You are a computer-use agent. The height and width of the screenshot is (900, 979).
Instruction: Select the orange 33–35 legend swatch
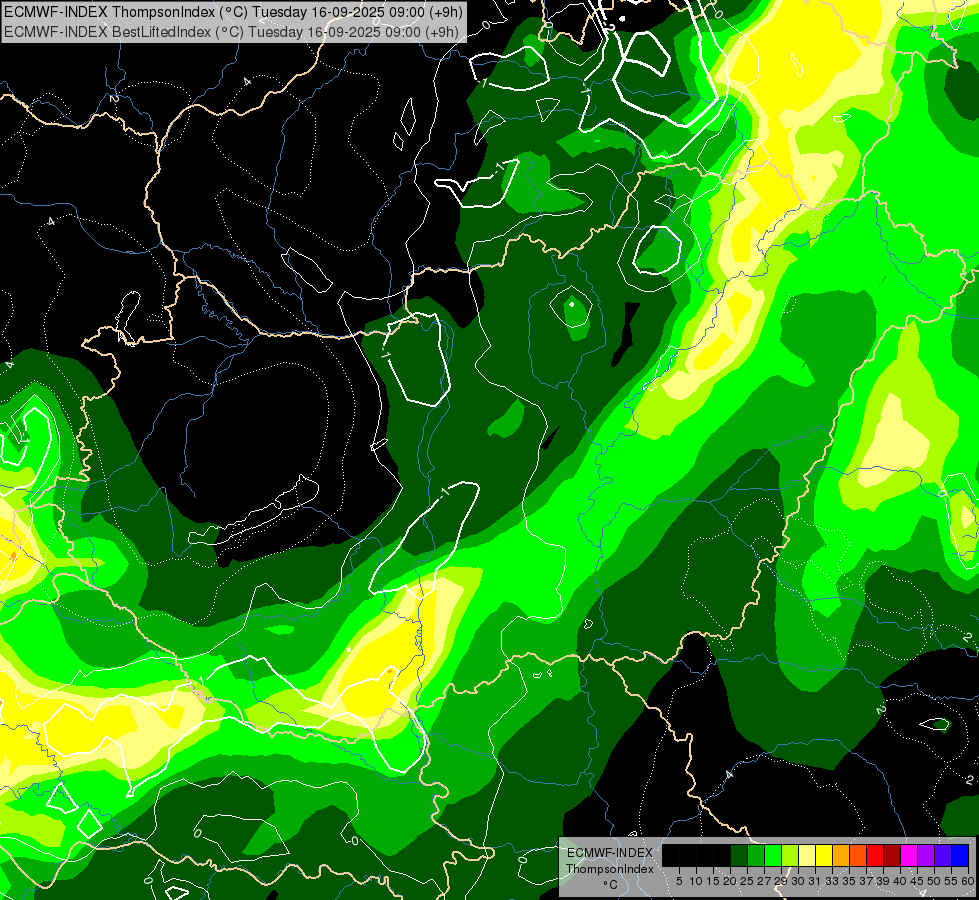tap(841, 856)
